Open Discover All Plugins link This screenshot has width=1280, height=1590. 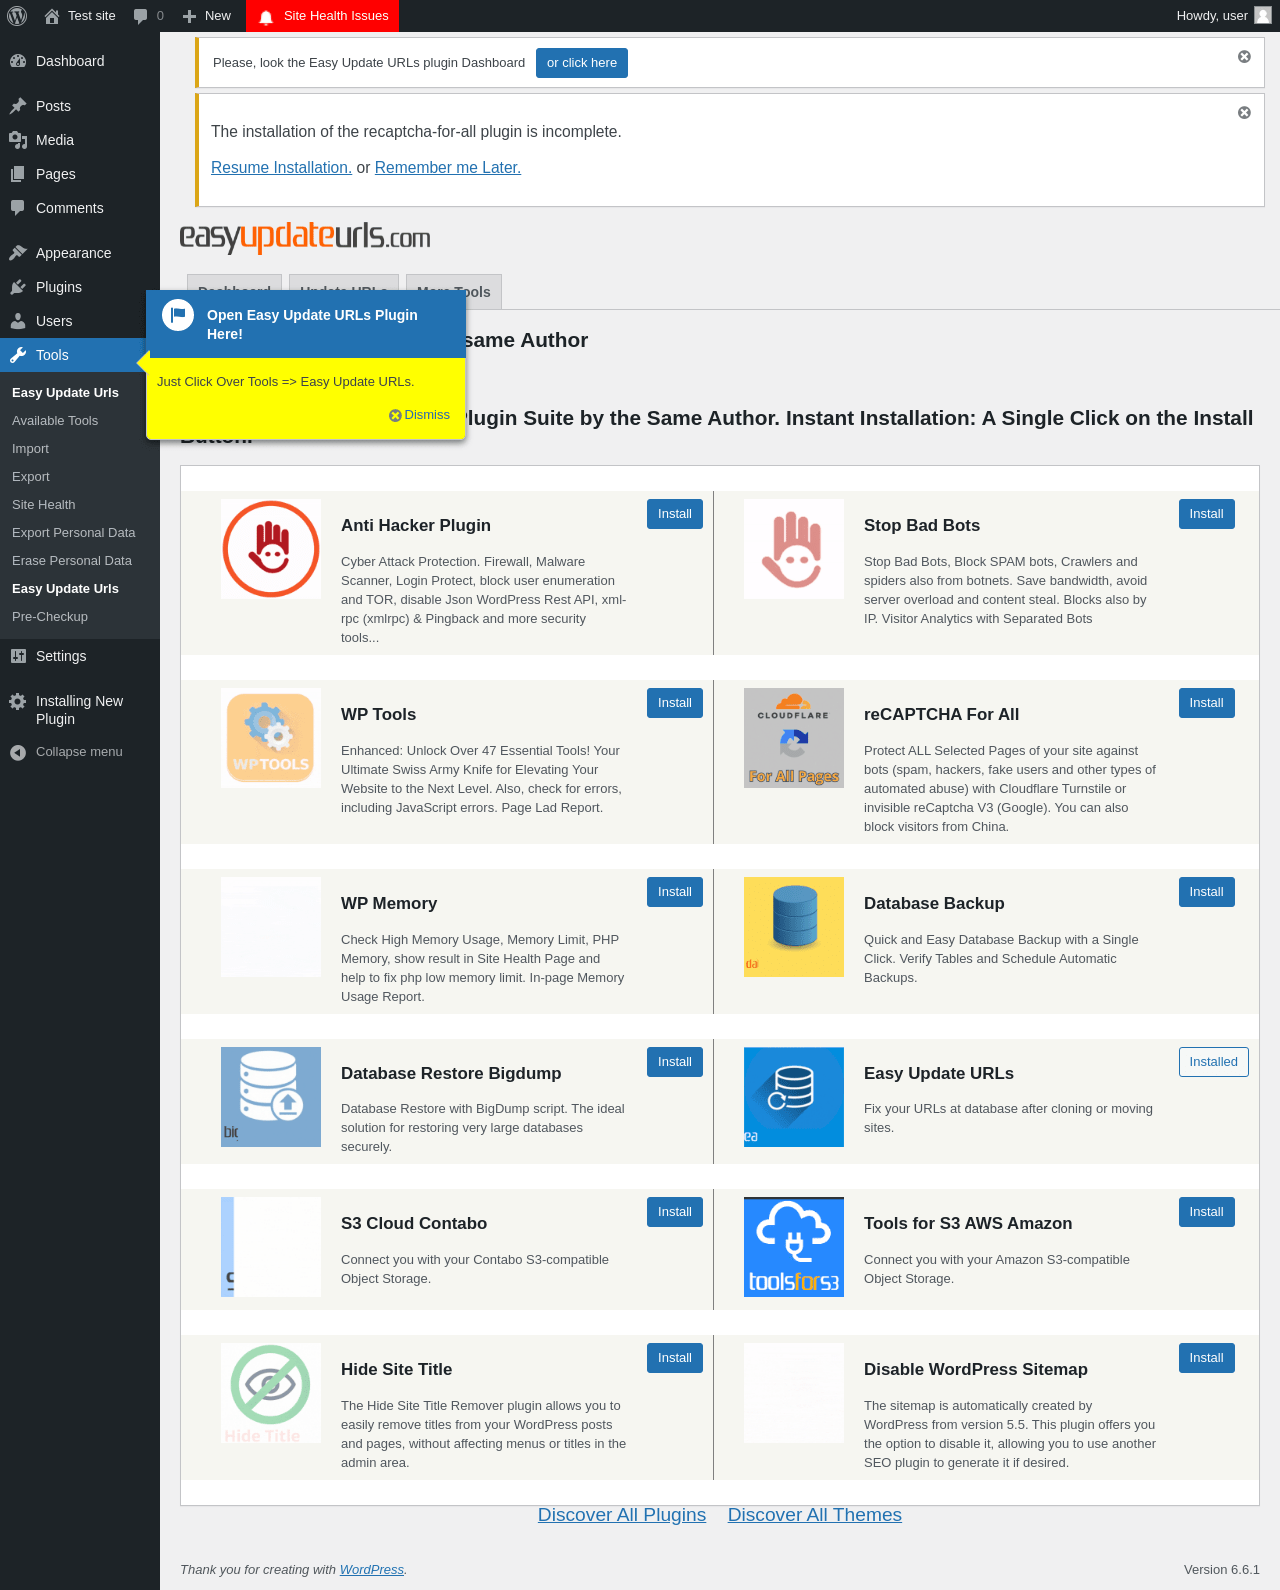622,1515
